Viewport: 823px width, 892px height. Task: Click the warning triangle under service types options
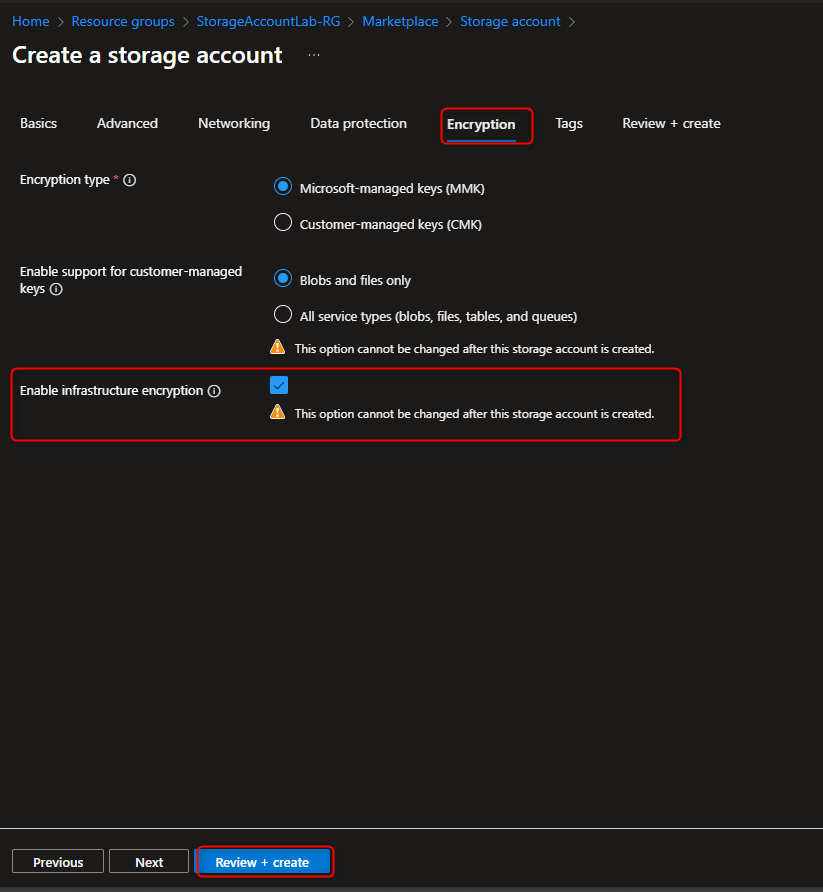277,347
